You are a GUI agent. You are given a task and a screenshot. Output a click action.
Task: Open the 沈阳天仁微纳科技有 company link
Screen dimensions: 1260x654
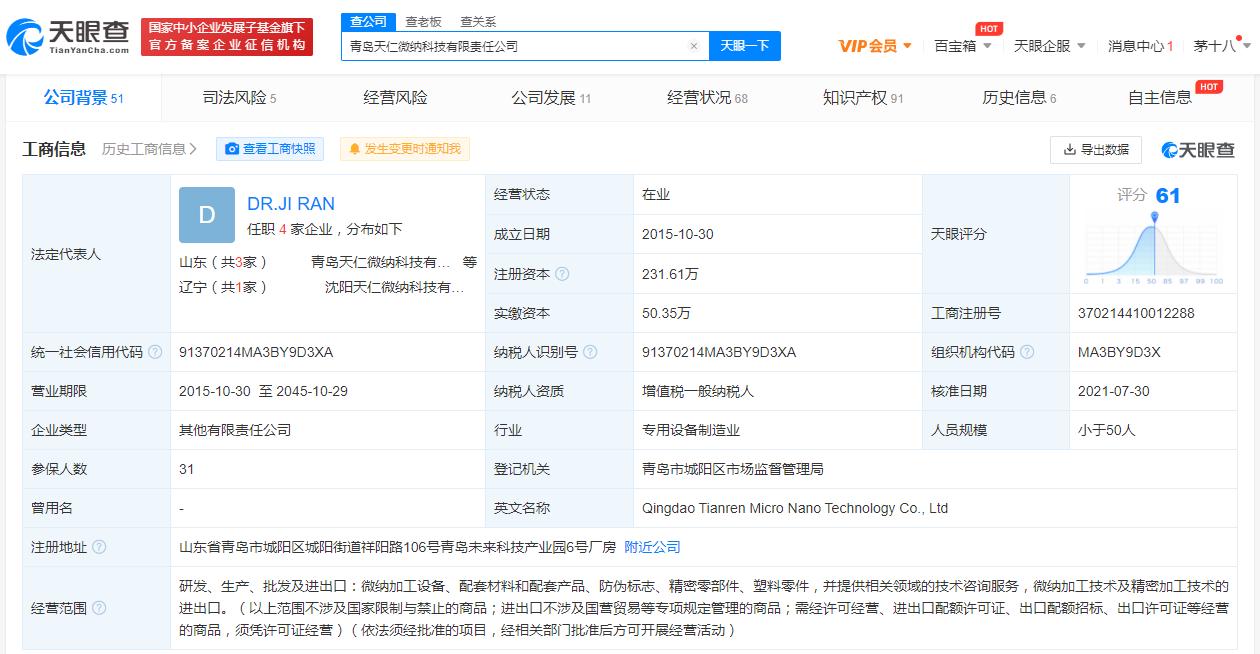pyautogui.click(x=395, y=287)
